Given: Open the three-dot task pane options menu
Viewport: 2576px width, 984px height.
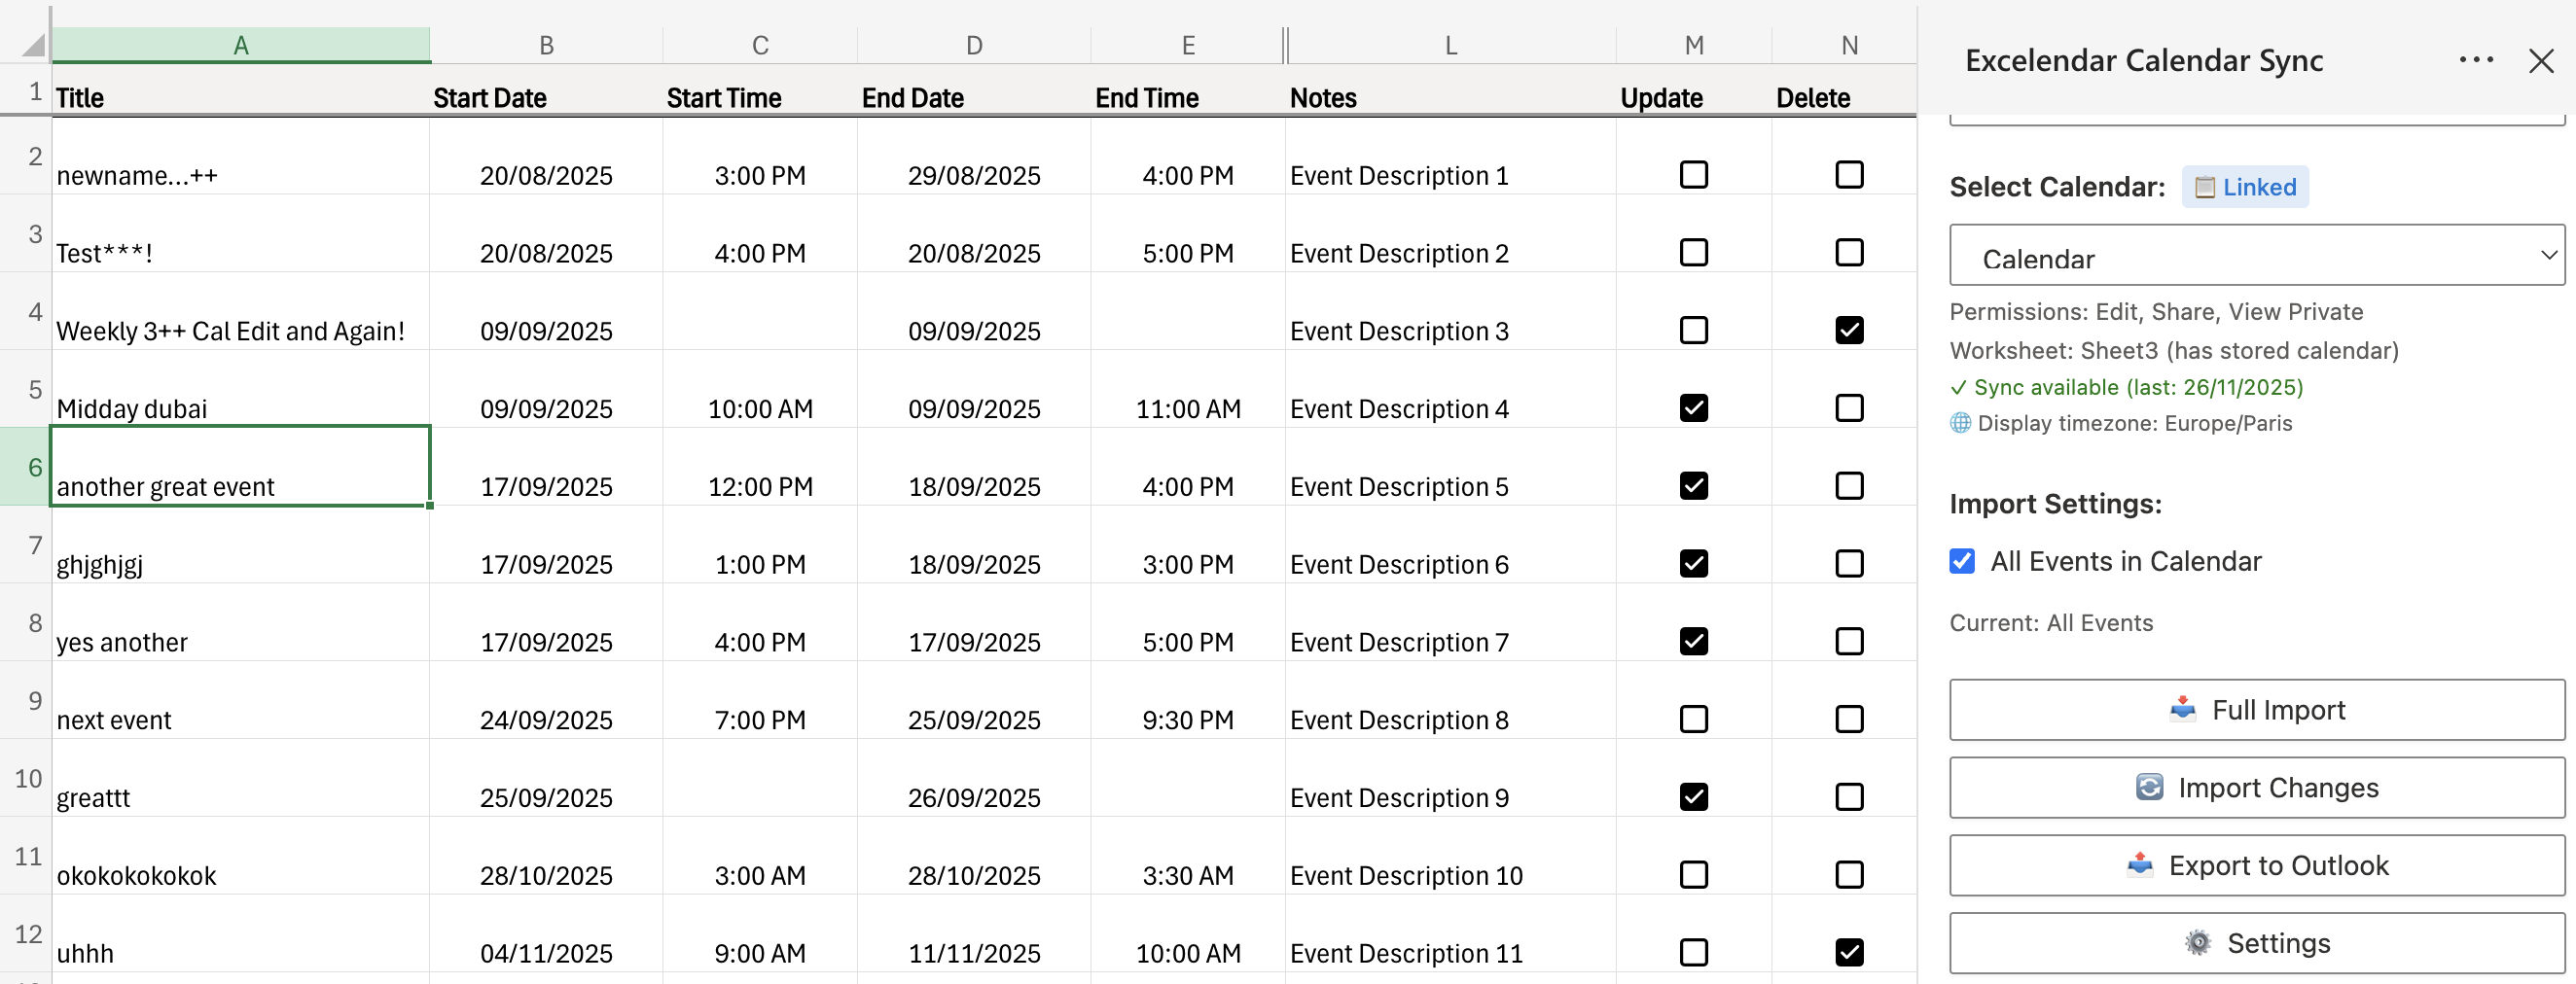Looking at the screenshot, I should (x=2475, y=60).
